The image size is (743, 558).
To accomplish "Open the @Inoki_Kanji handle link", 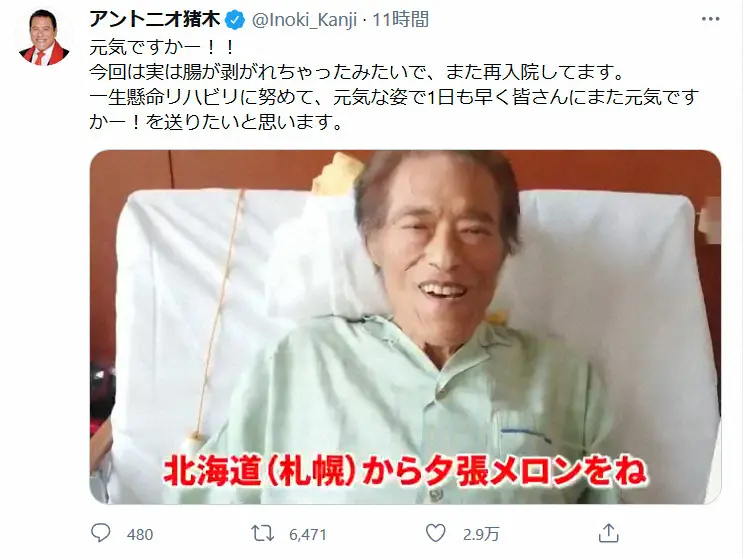I will point(304,20).
